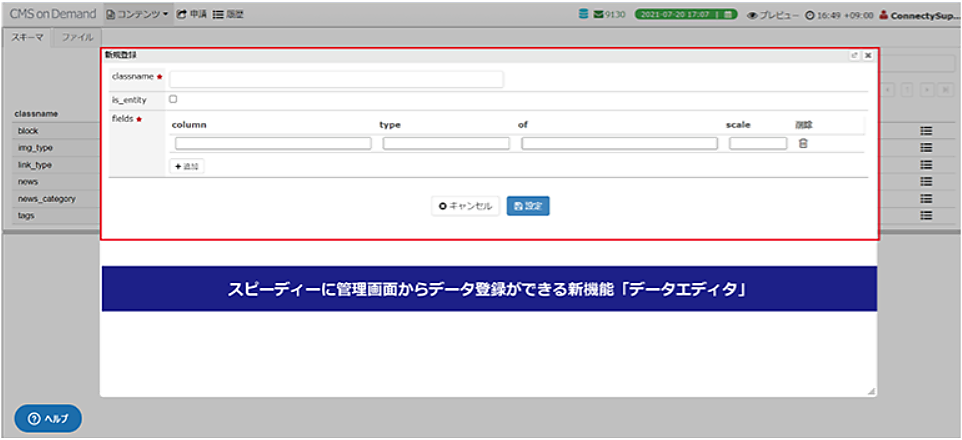Viewport: 962px width, 440px height.
Task: Click the database icon in top bar
Action: click(584, 15)
